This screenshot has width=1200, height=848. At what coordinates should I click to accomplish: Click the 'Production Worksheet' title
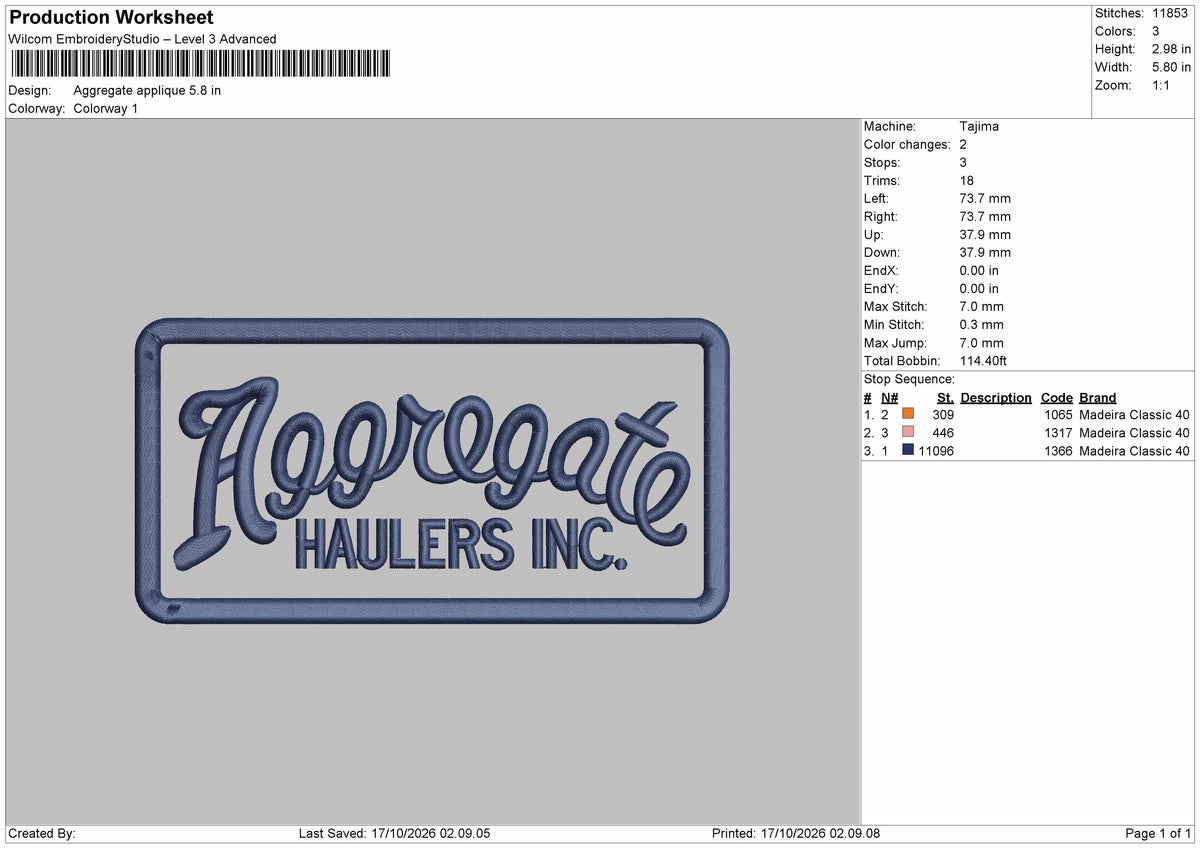111,17
